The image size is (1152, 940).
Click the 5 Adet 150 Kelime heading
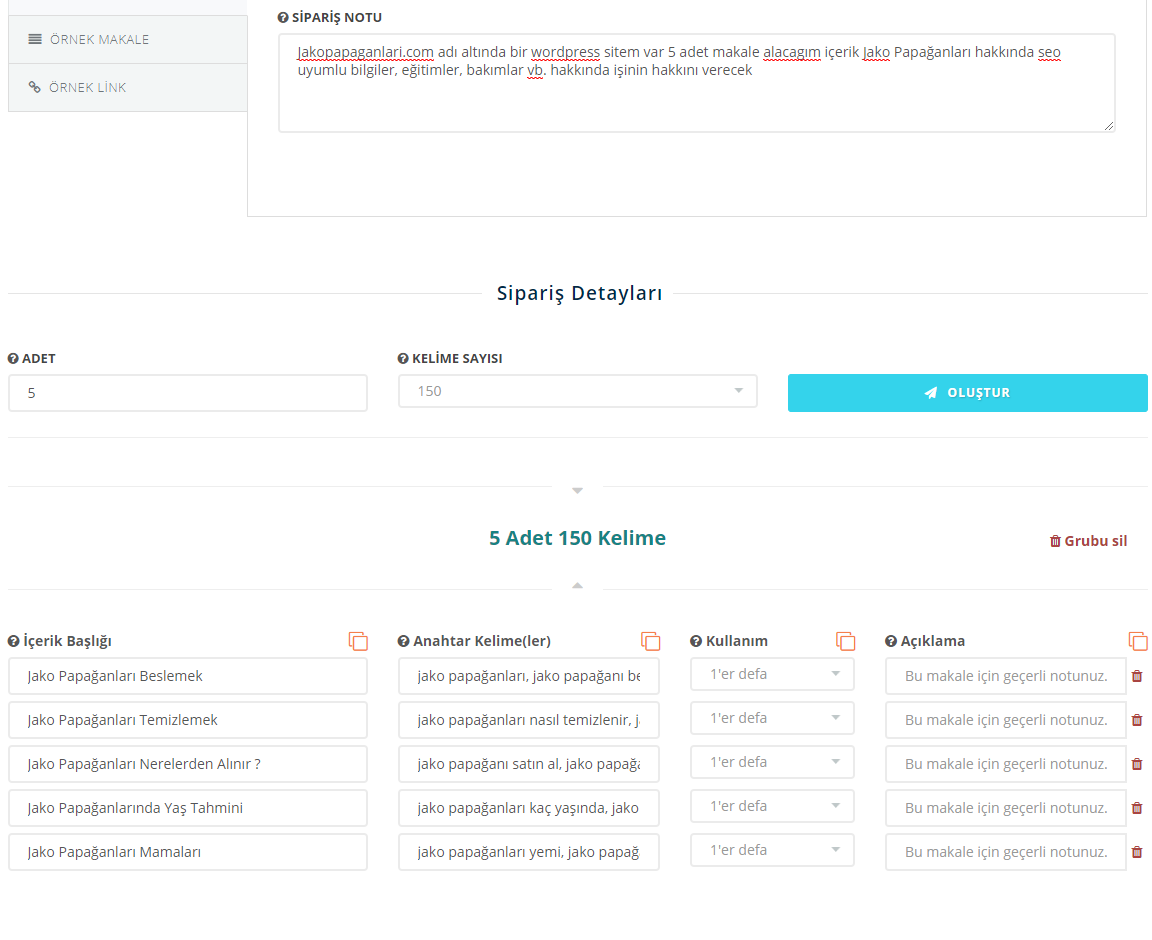577,538
